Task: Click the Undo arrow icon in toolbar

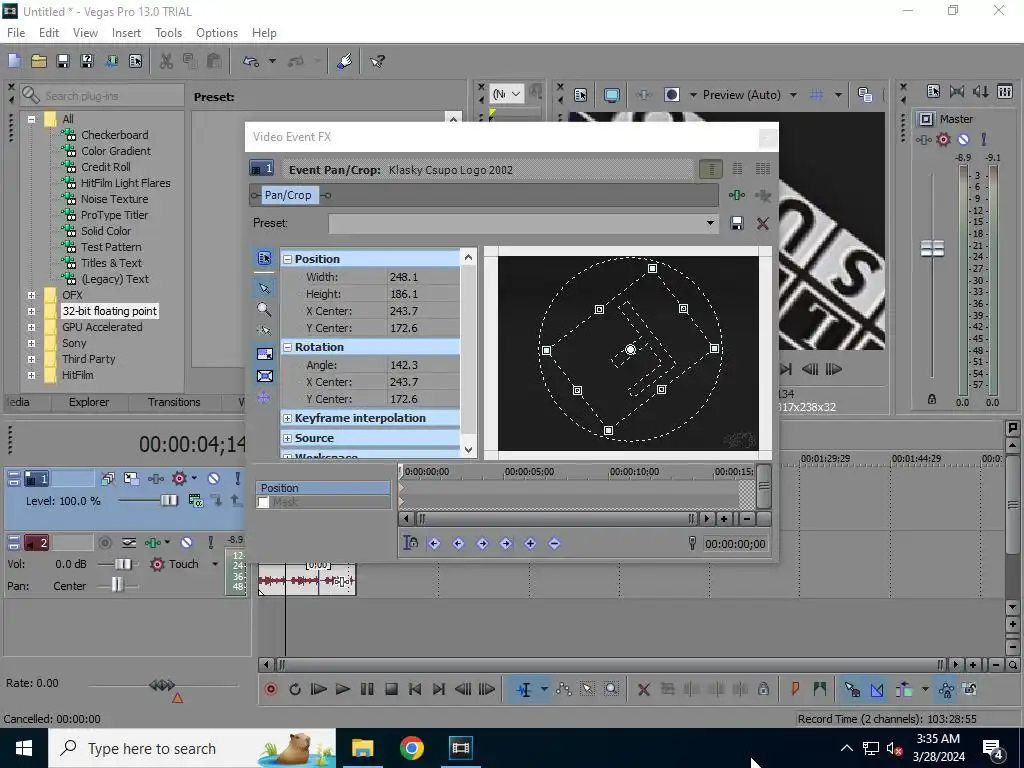Action: 251,61
